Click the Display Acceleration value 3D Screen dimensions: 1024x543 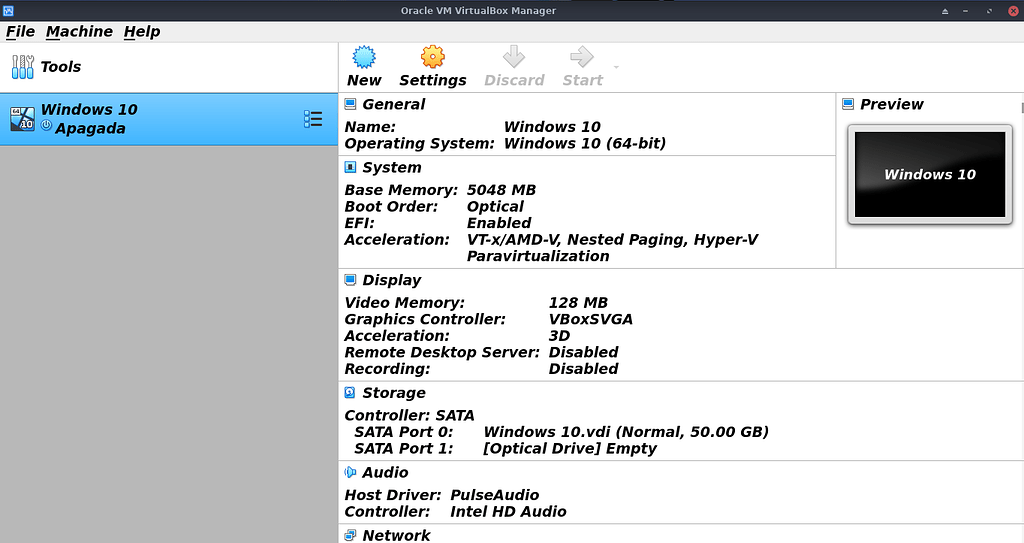(559, 336)
